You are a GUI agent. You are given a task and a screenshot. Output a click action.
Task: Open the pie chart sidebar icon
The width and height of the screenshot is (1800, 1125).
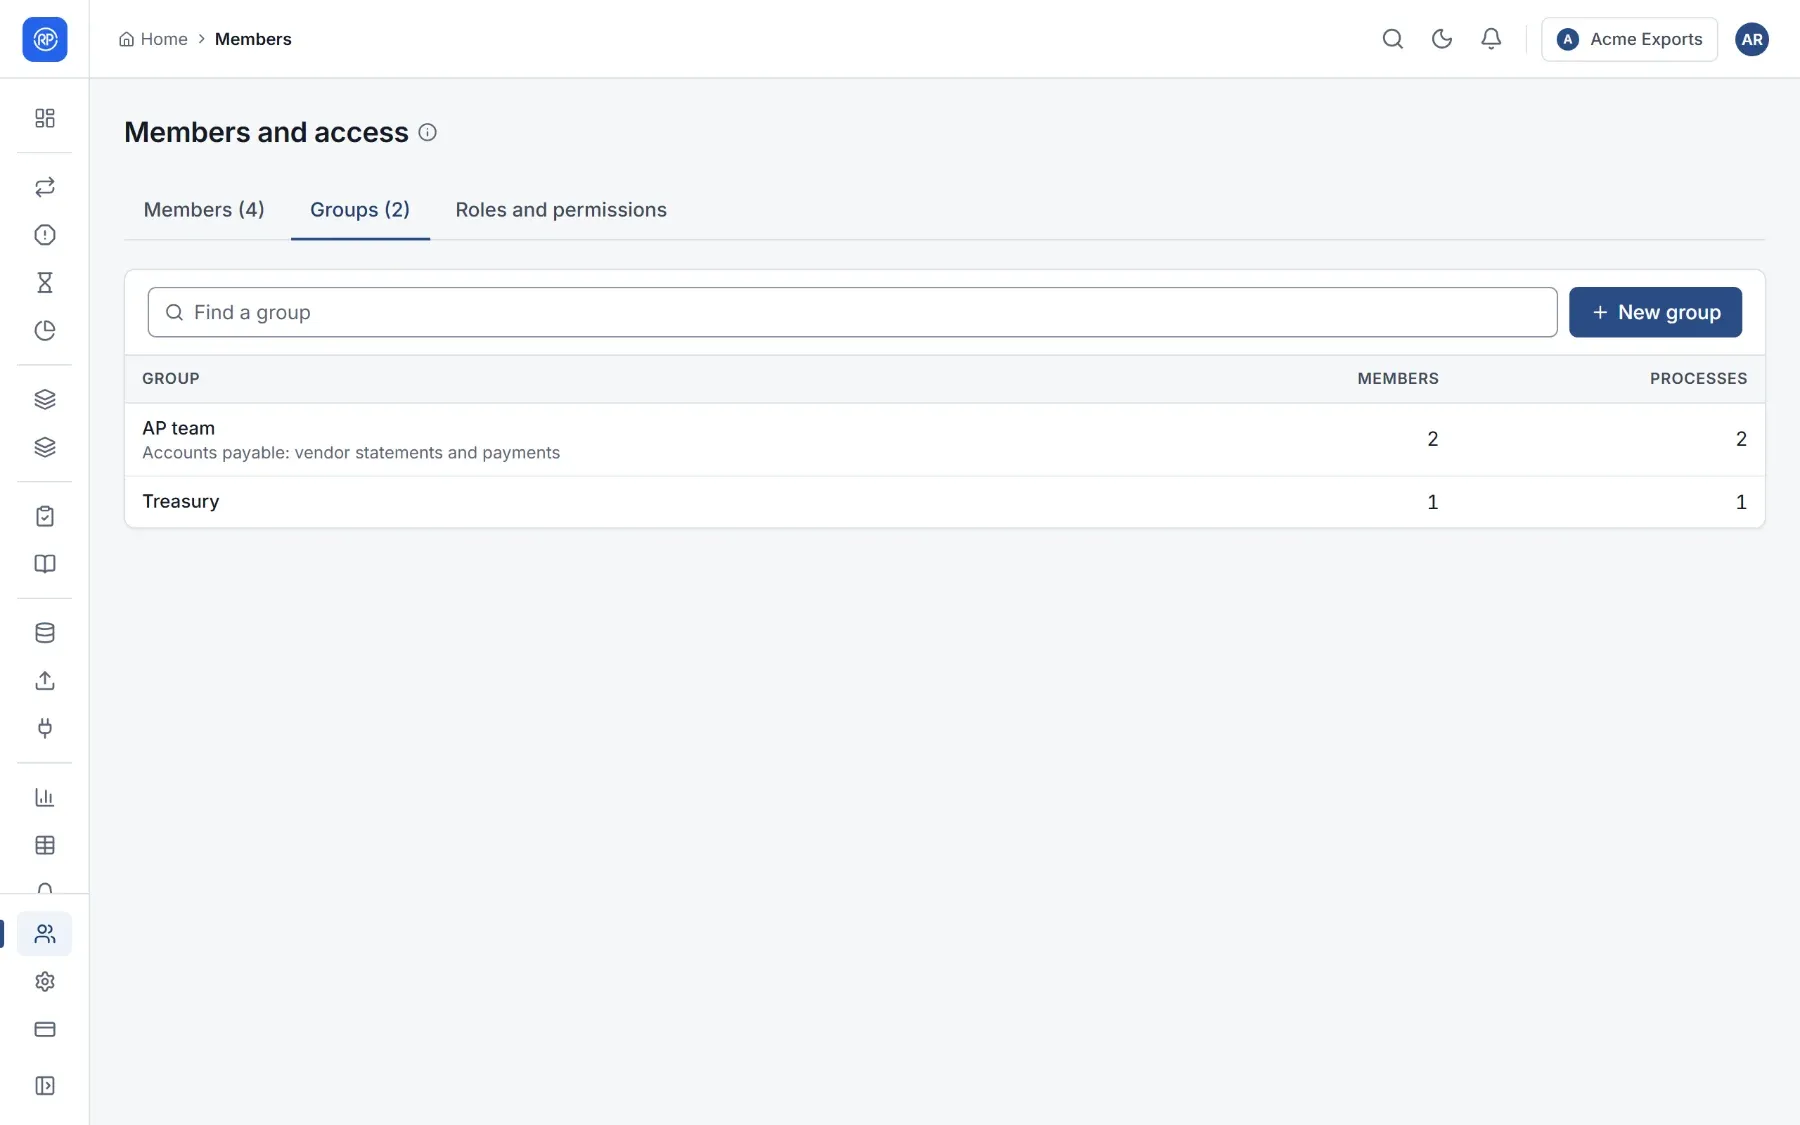point(45,331)
